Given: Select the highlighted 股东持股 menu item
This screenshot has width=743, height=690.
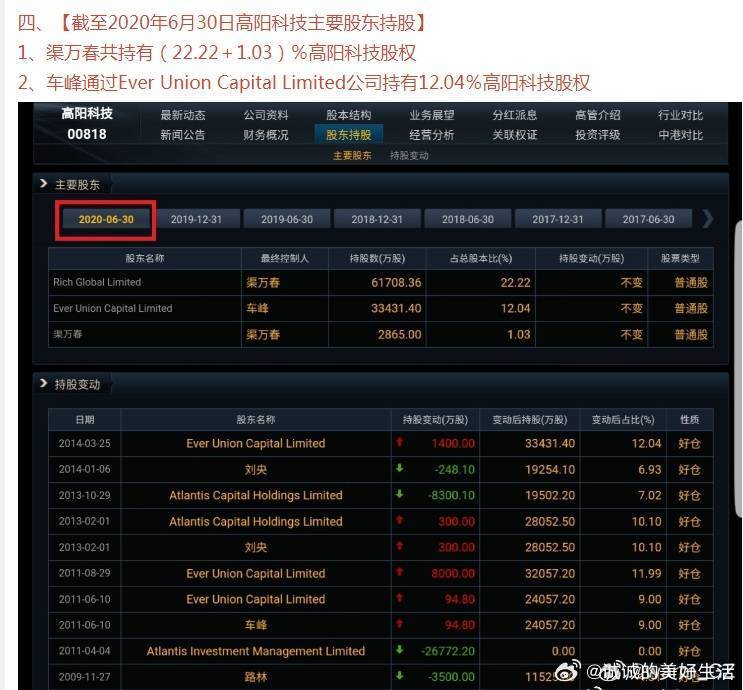Looking at the screenshot, I should [x=349, y=135].
